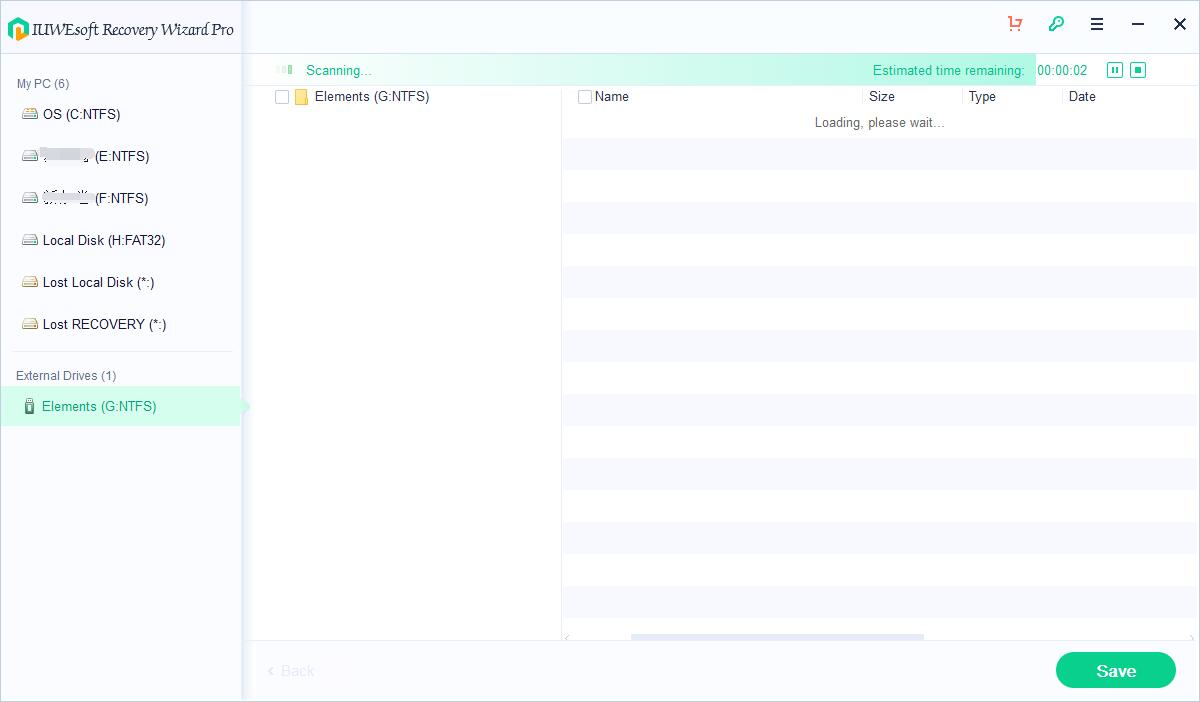
Task: Click the scanning progress bar
Action: (x=640, y=70)
